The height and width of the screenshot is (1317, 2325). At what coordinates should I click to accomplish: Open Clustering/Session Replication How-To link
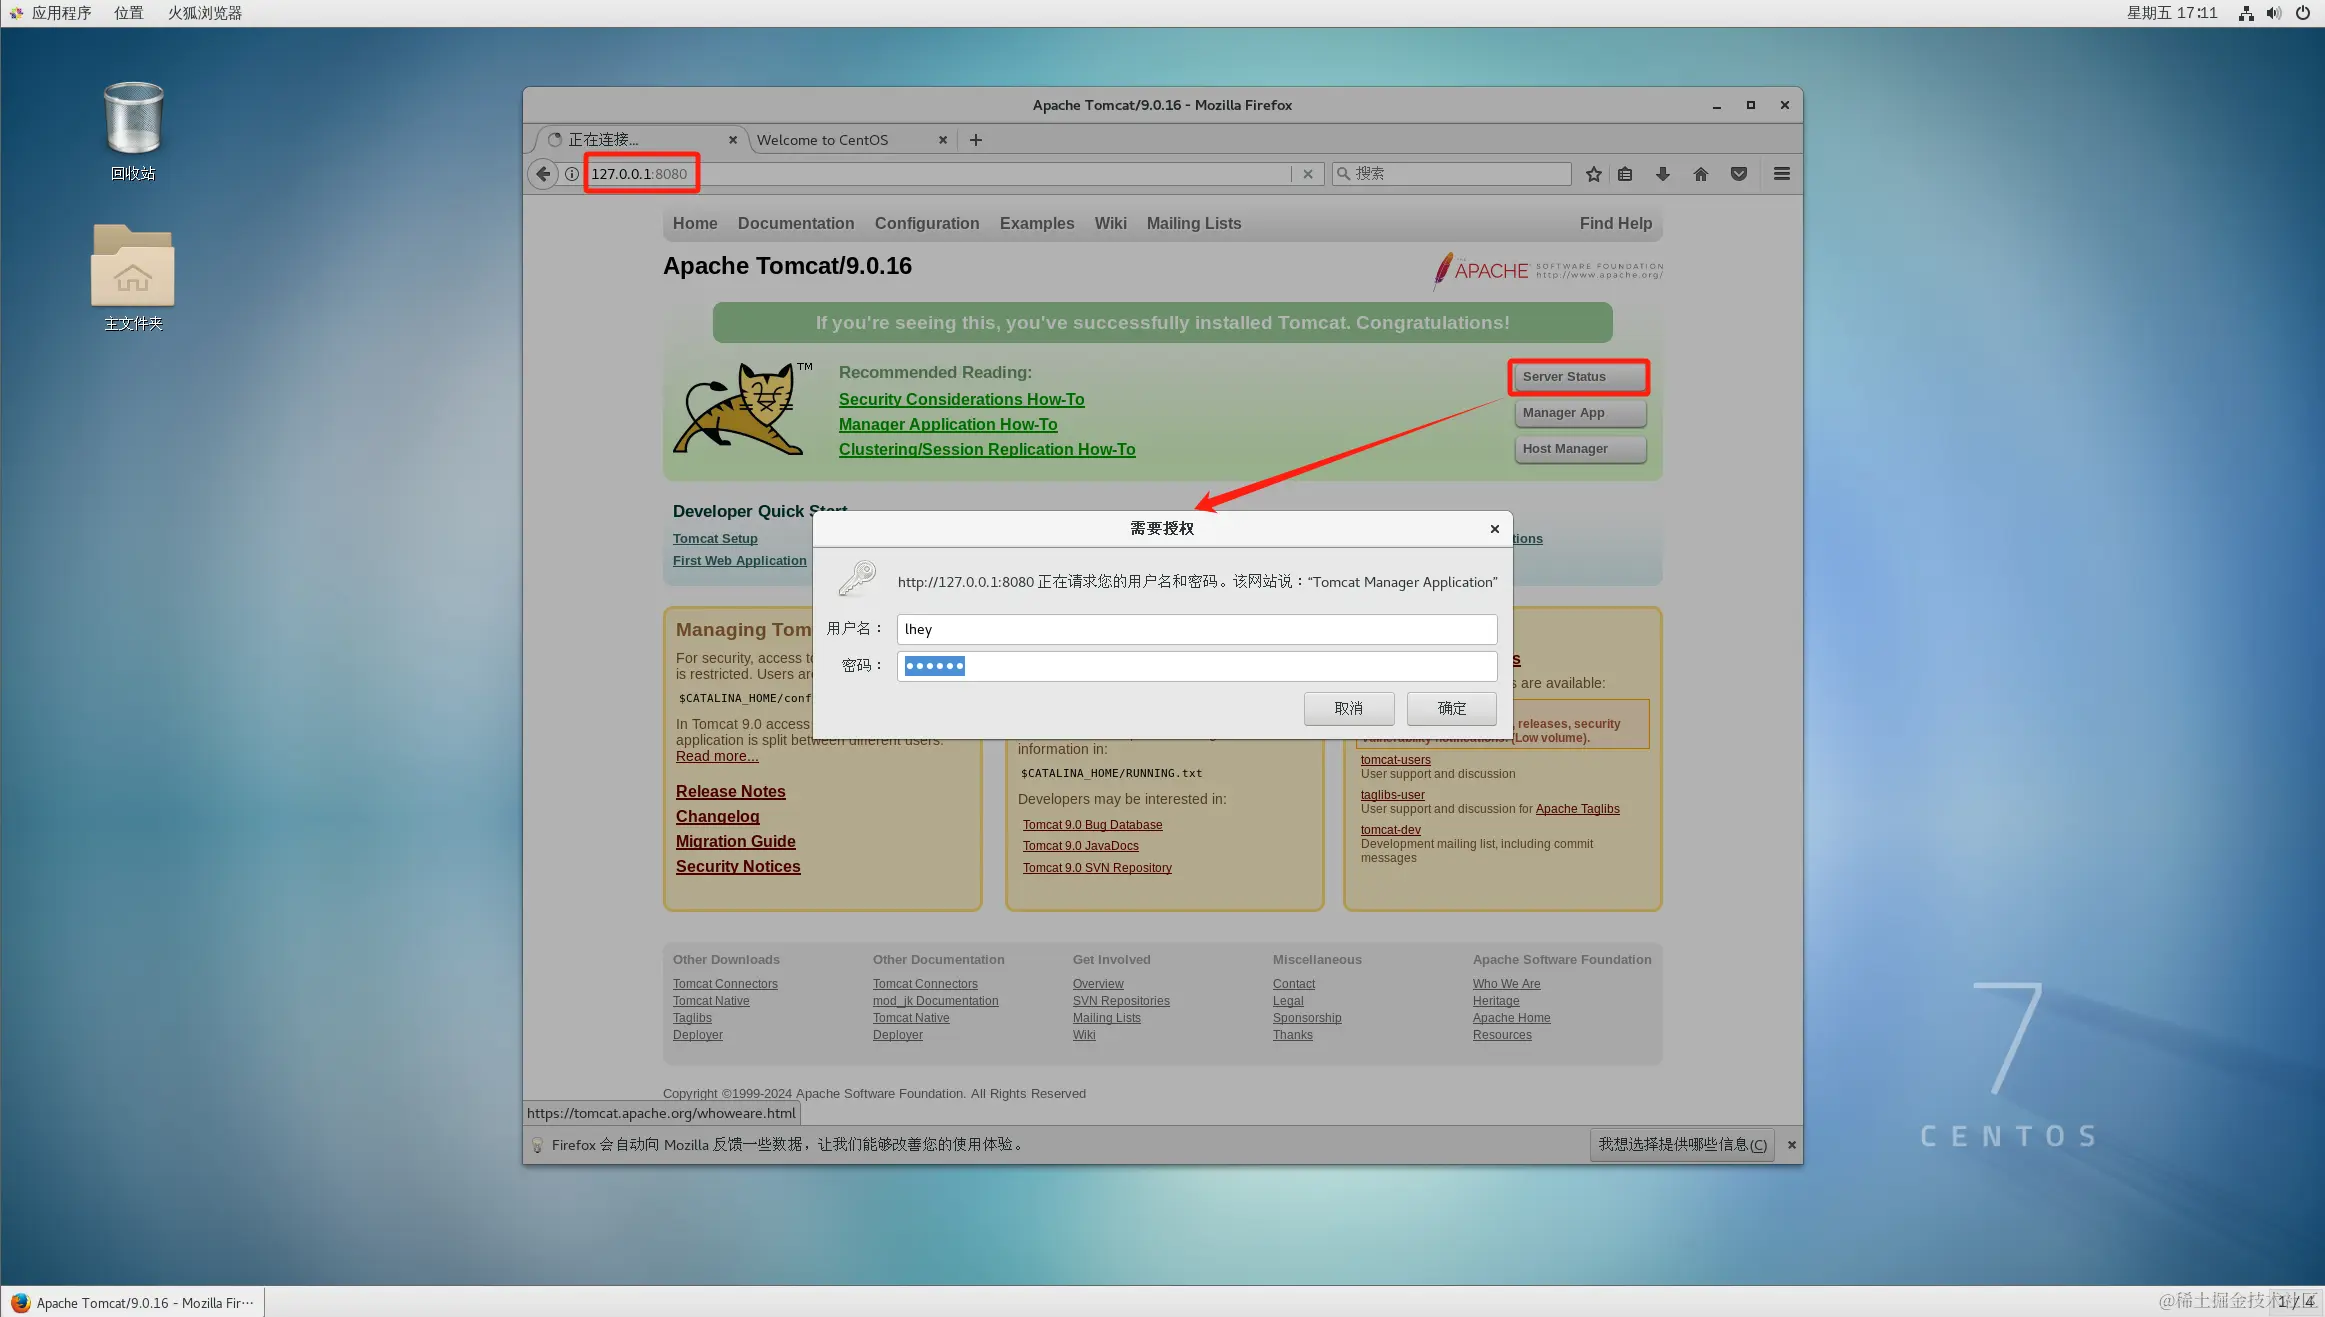point(987,450)
